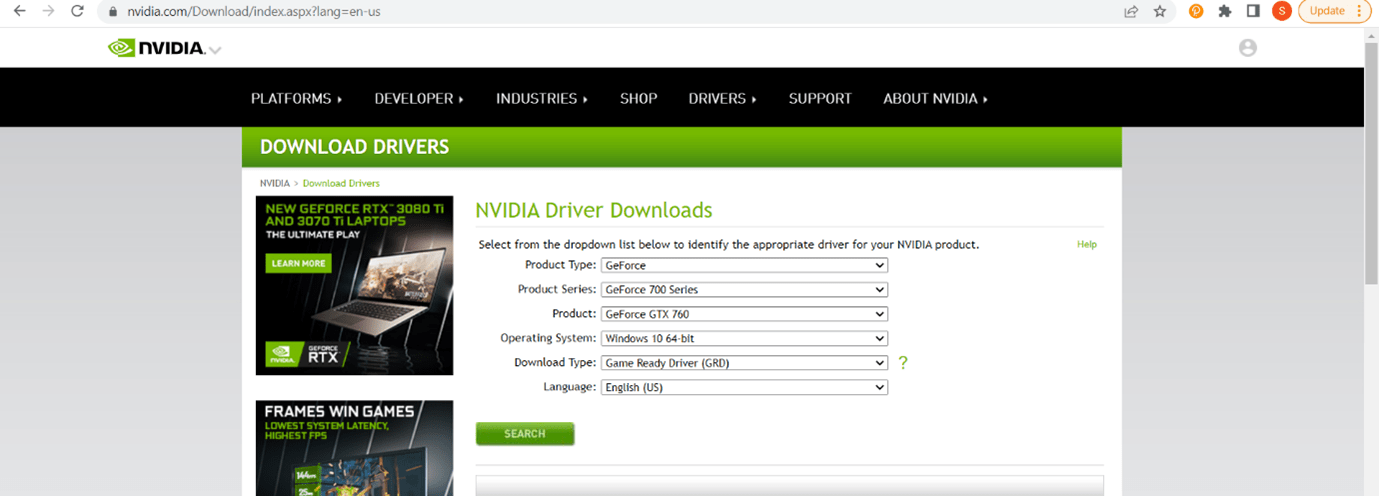Screen dimensions: 1379x496
Task: Open the About NVIDIA menu
Action: pyautogui.click(x=935, y=98)
